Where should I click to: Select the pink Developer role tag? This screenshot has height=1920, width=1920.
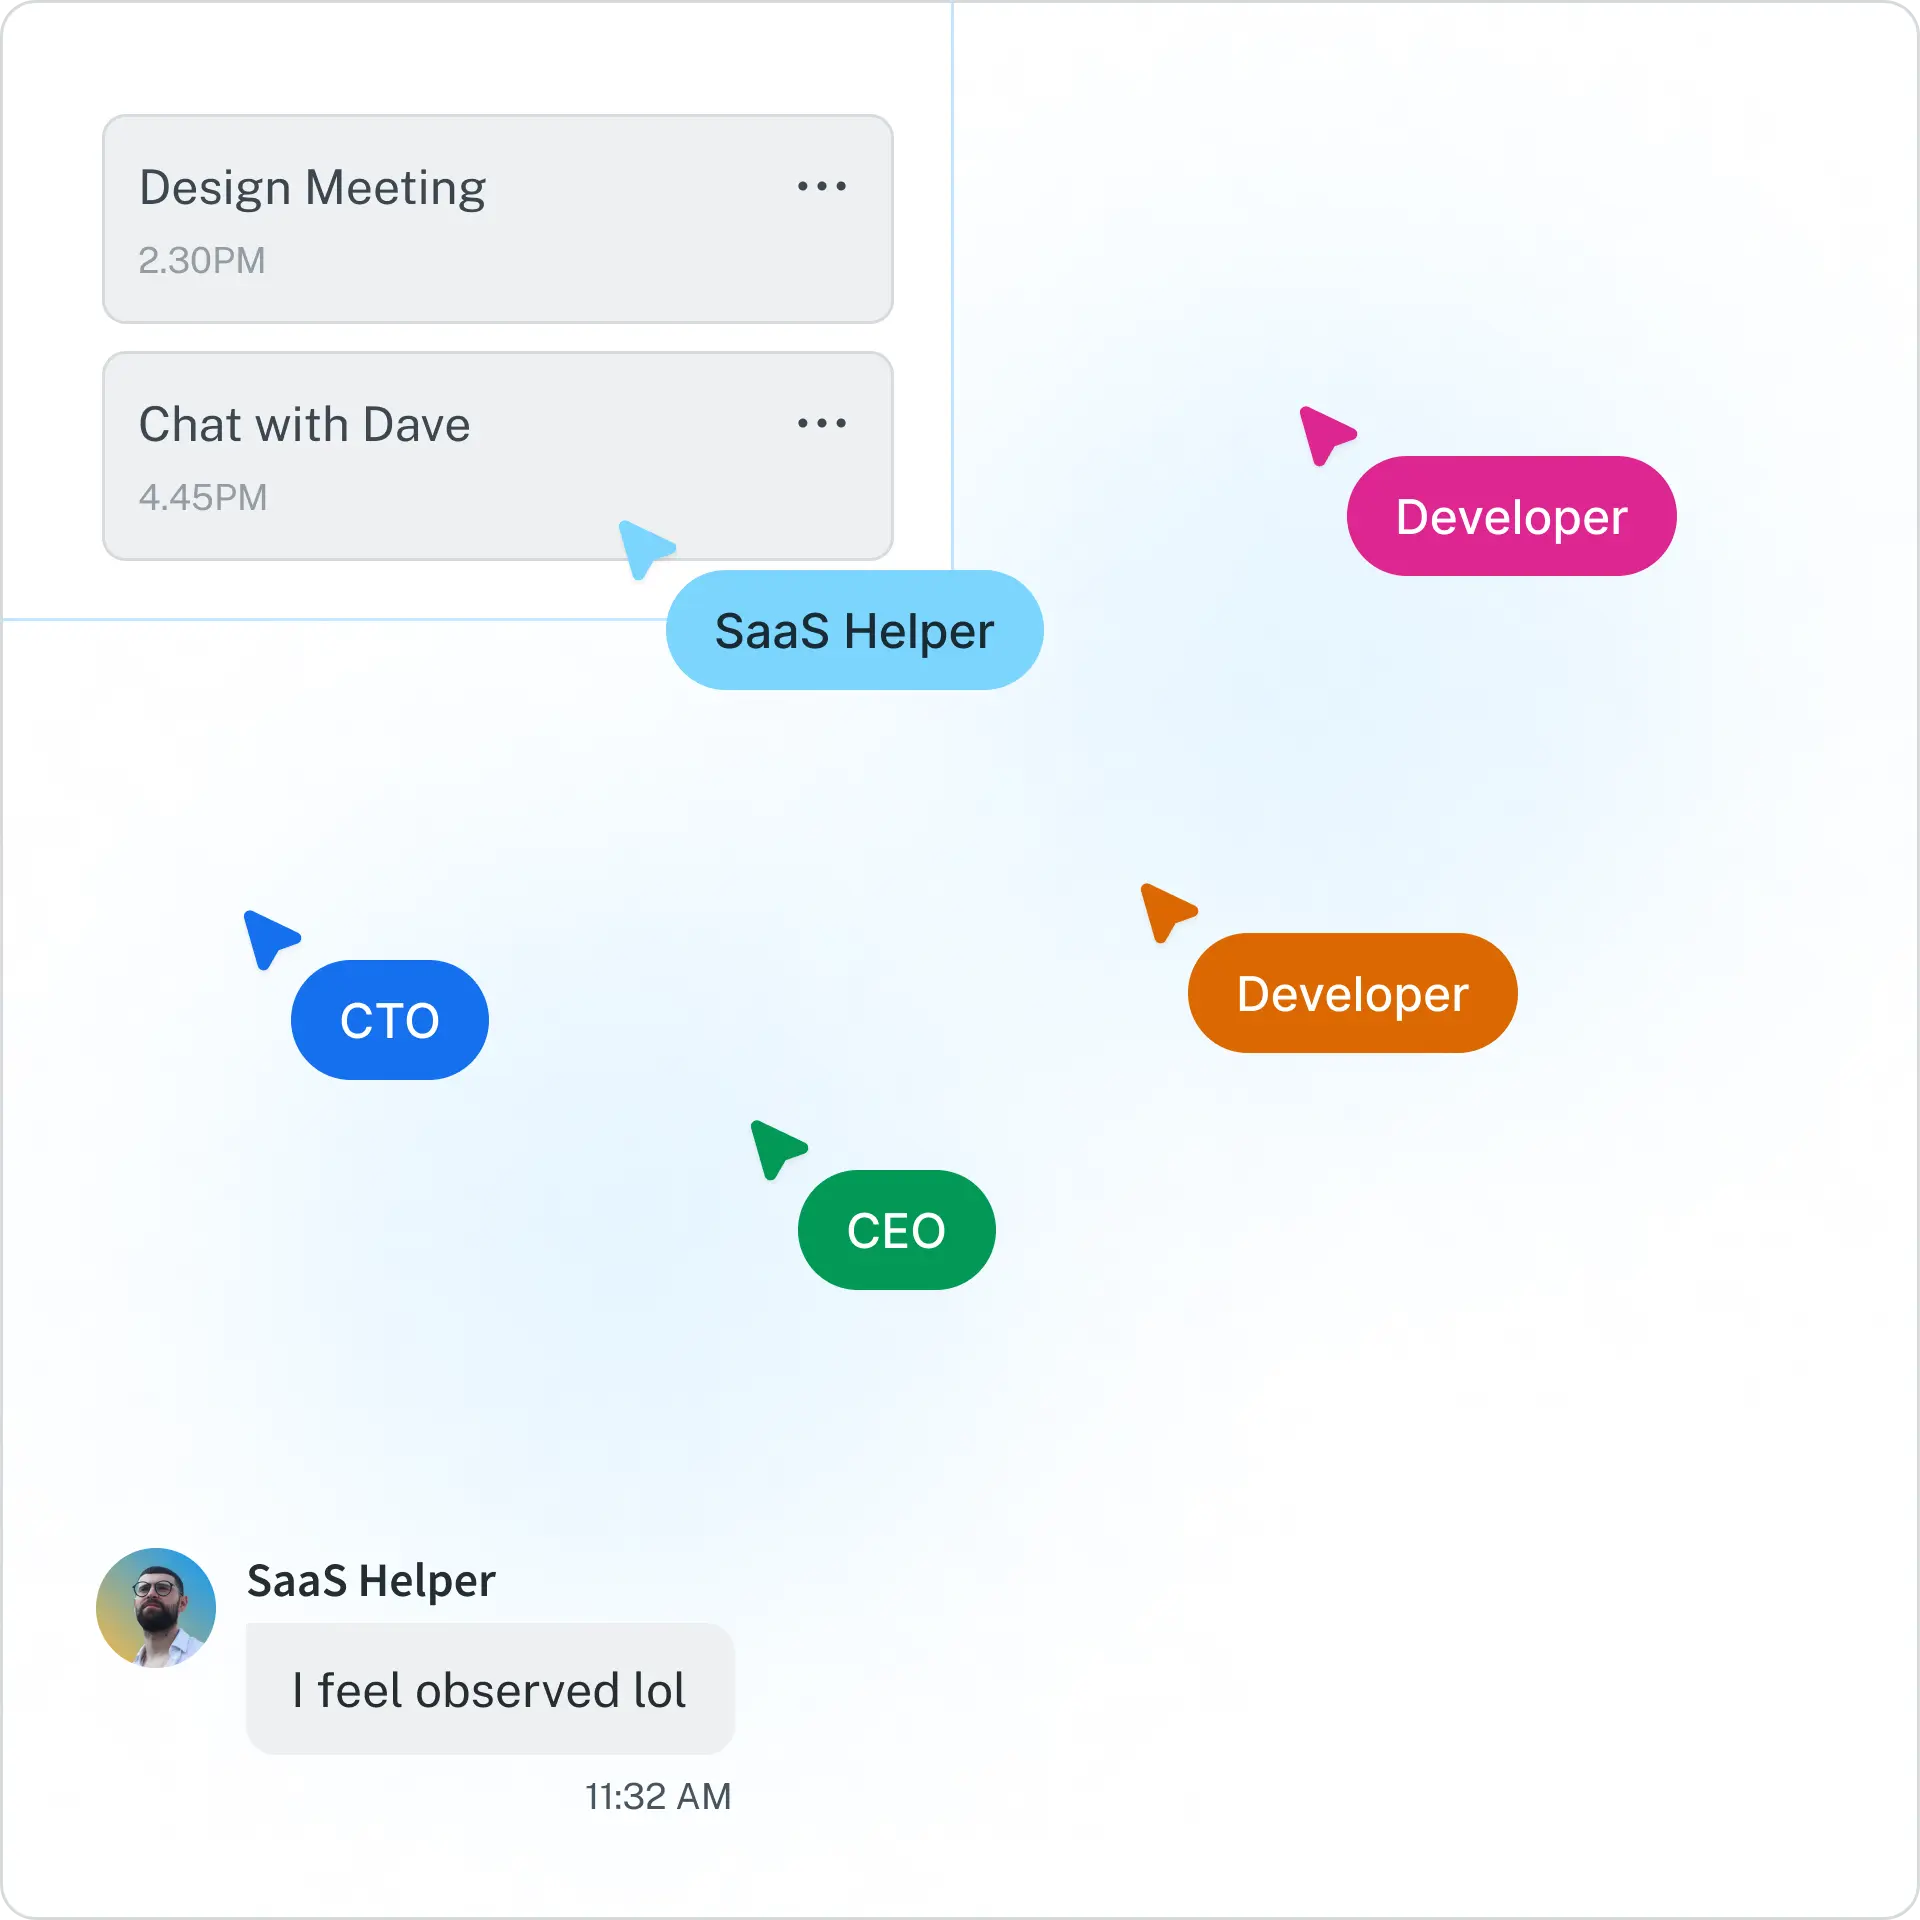(1510, 517)
